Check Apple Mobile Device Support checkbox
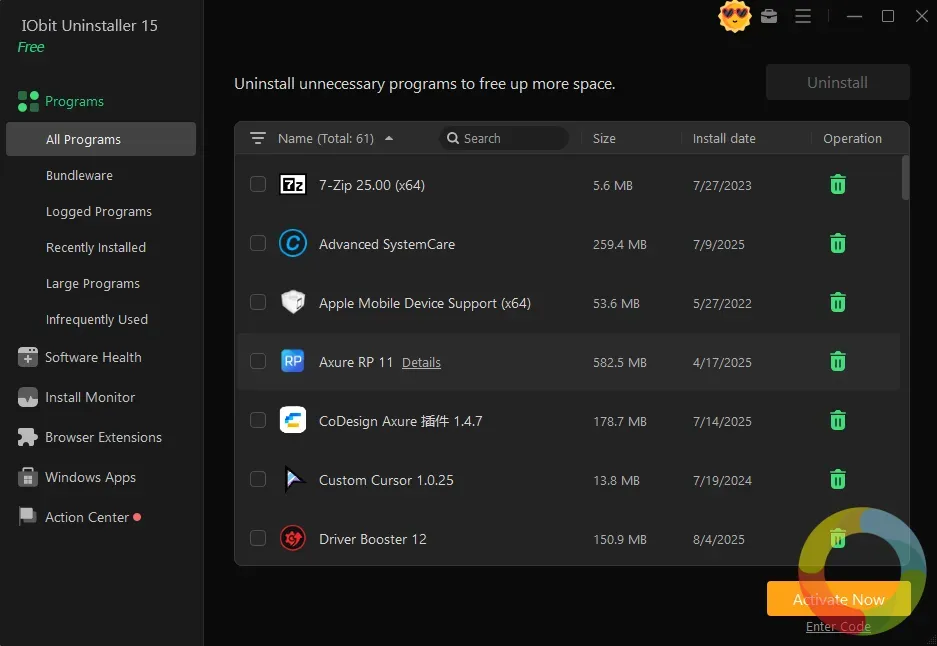937x646 pixels. pos(258,302)
